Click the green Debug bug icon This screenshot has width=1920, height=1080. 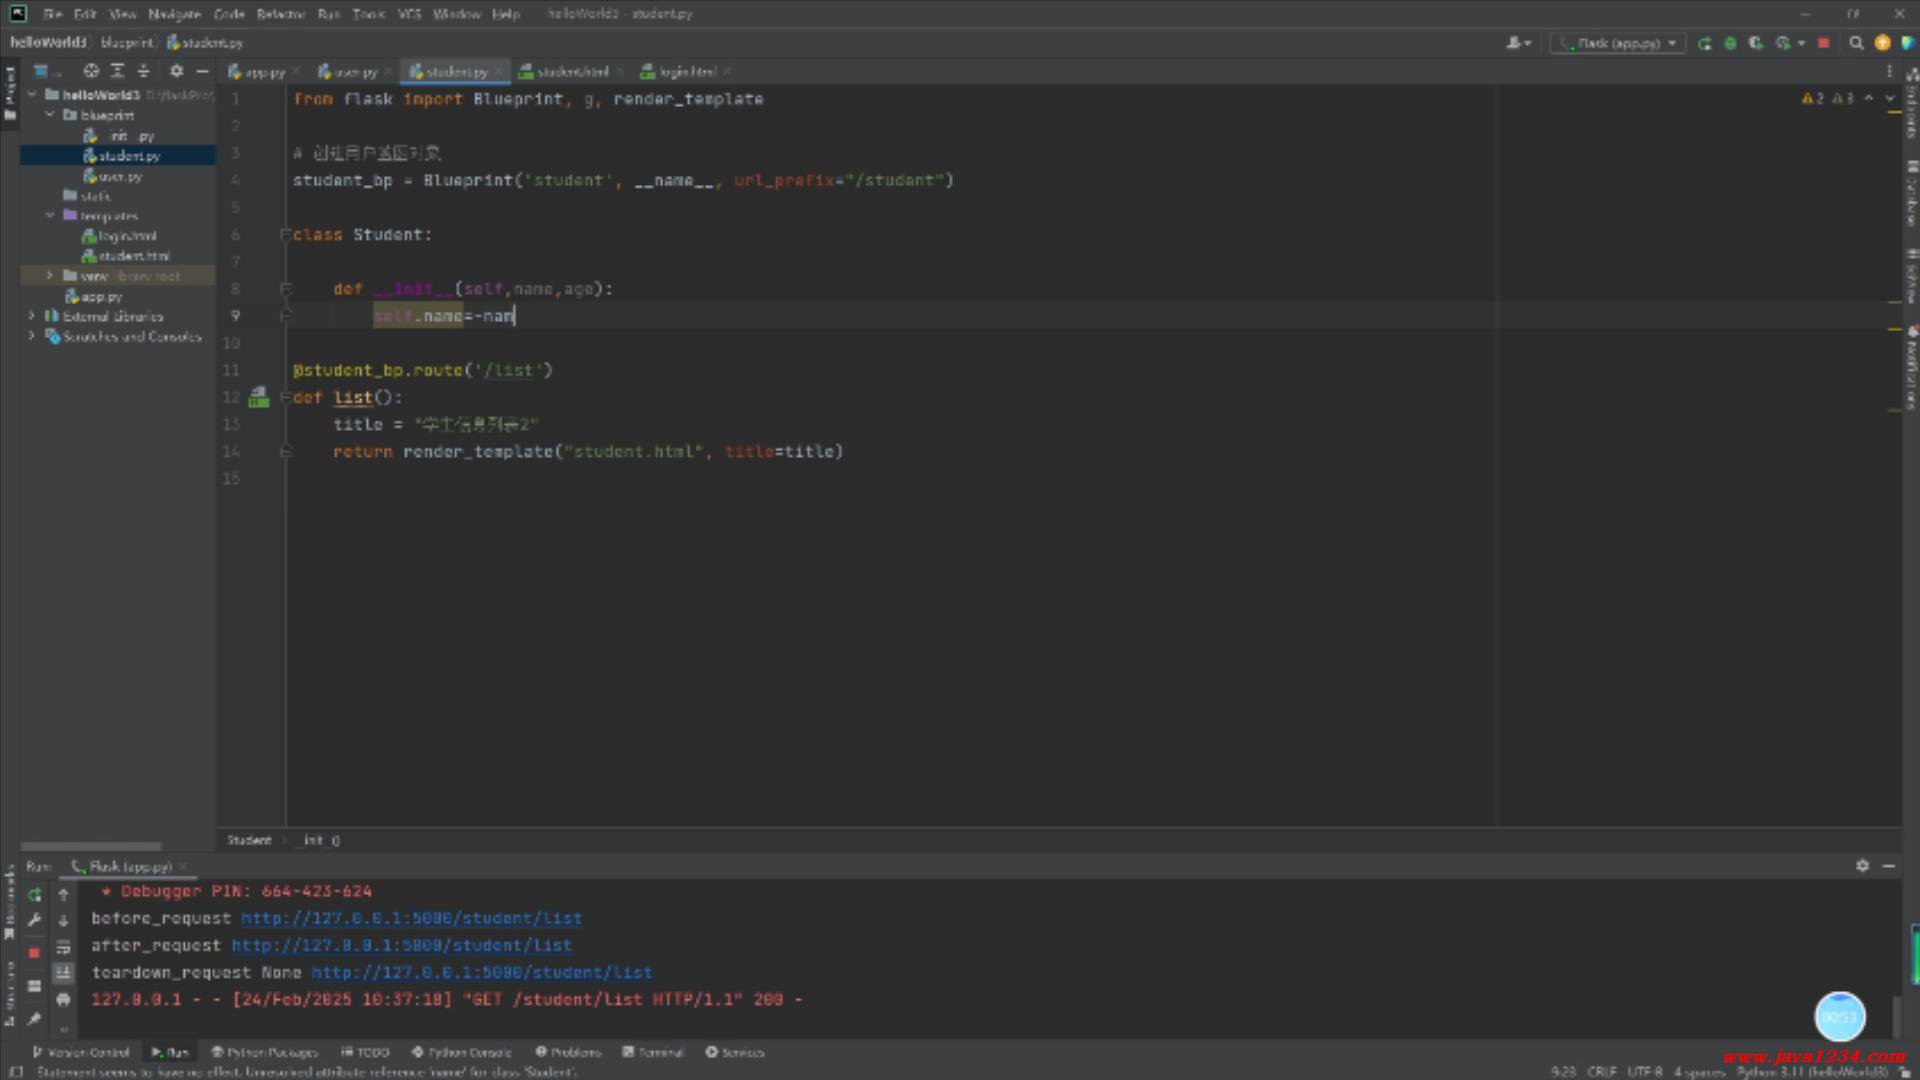point(1730,43)
